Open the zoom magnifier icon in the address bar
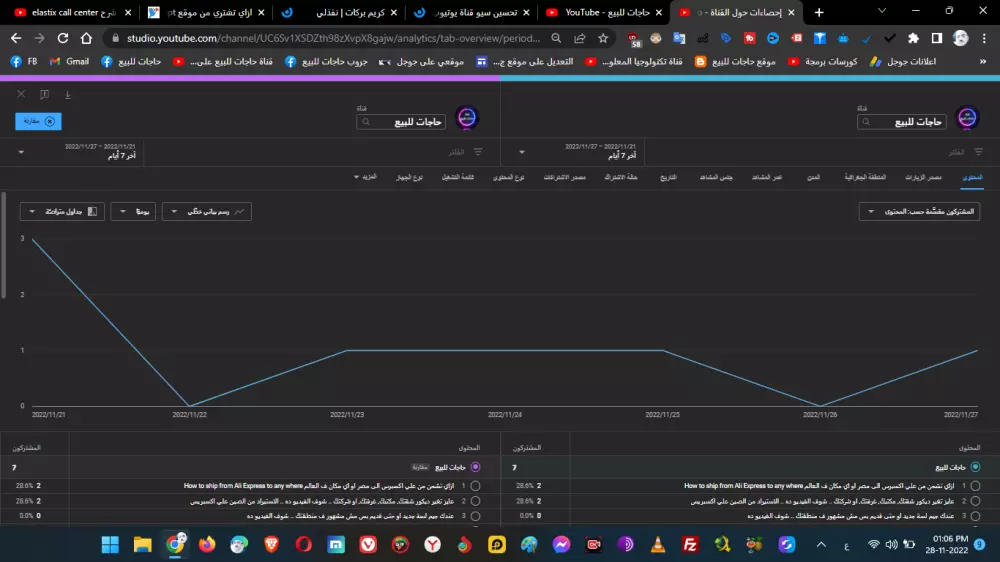Viewport: 1000px width, 562px height. 556,38
